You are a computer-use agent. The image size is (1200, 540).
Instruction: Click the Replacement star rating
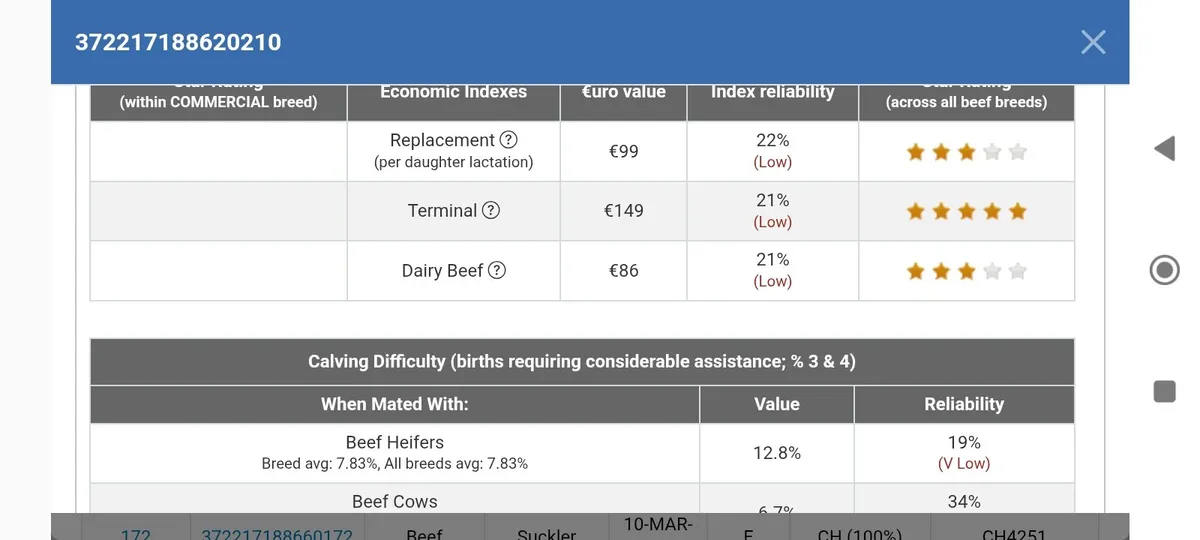966,152
